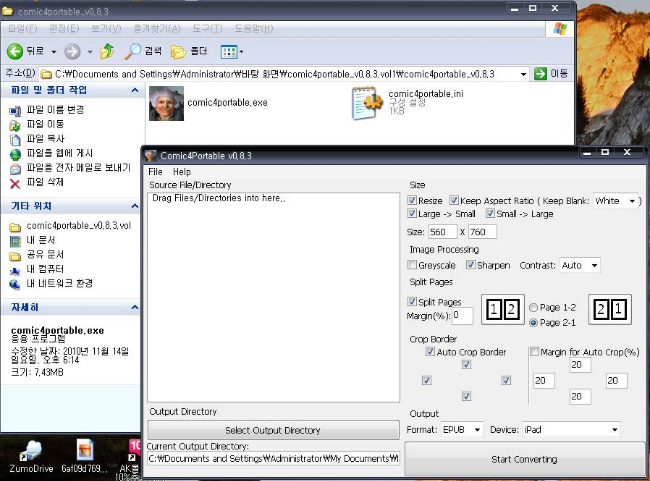This screenshot has height=481, width=650.
Task: Select the Page 2-1 radio button
Action: coord(534,322)
